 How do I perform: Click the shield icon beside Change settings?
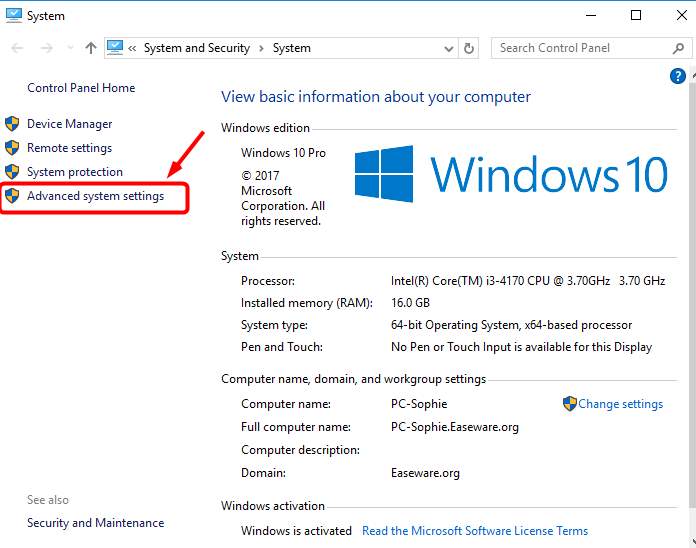(x=569, y=403)
